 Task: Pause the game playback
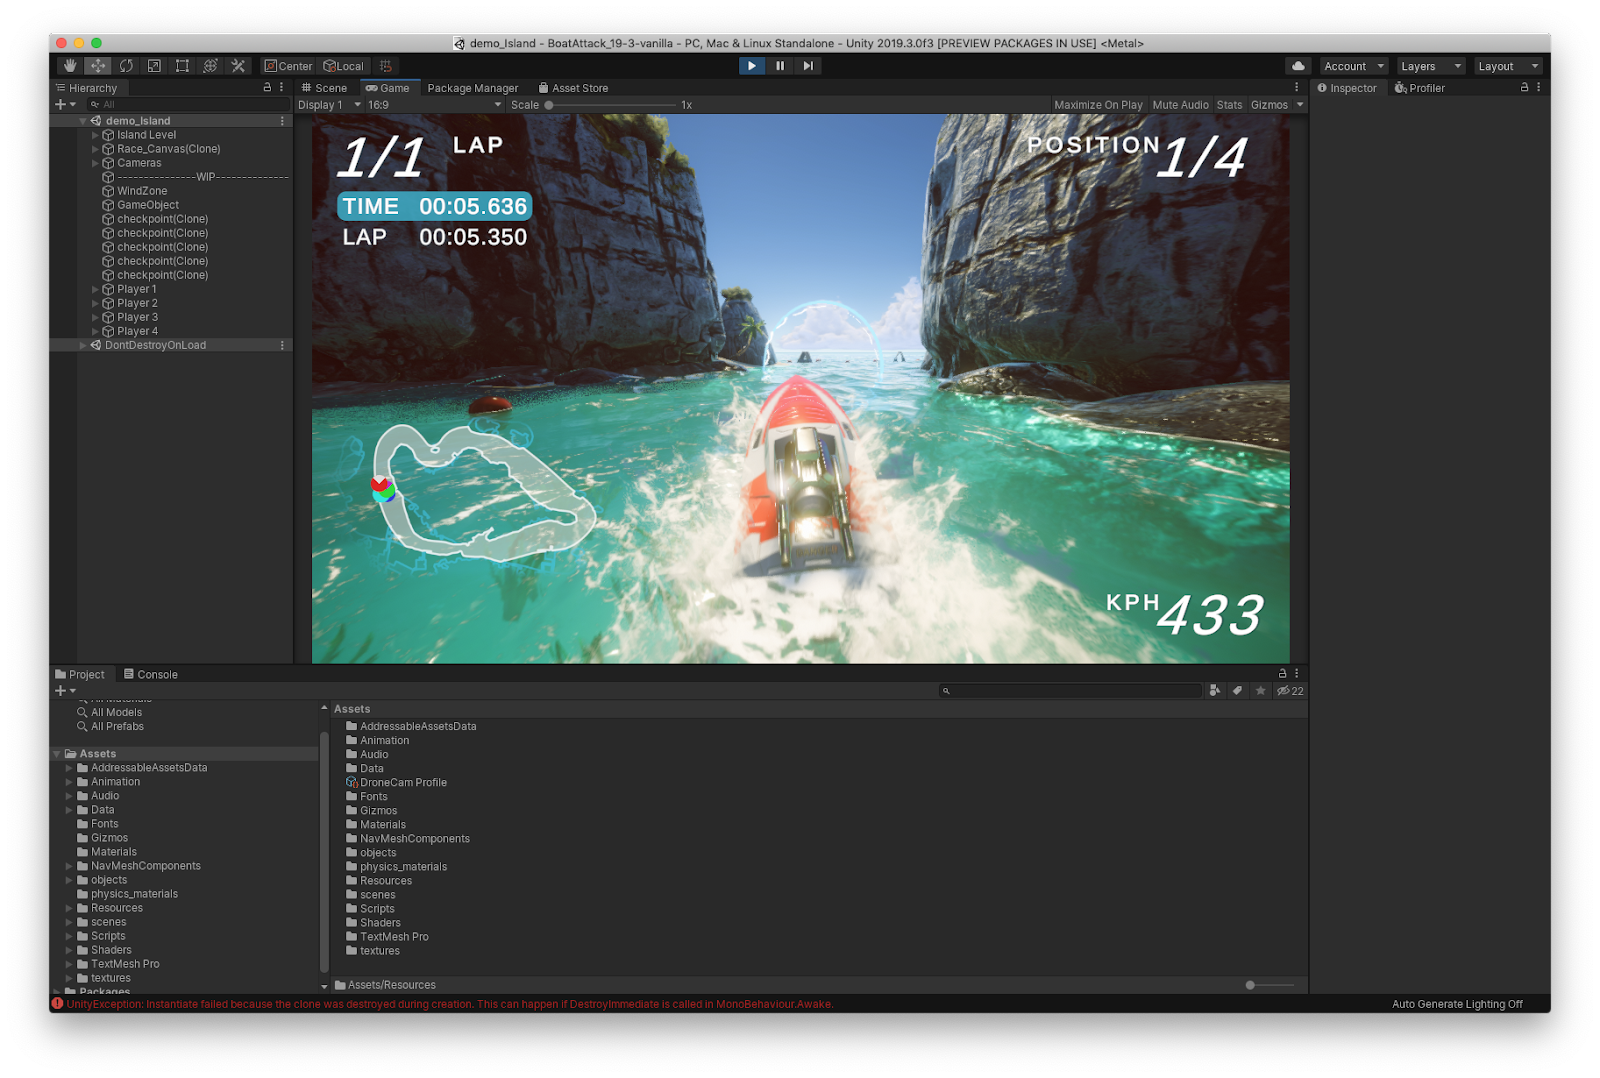point(780,66)
